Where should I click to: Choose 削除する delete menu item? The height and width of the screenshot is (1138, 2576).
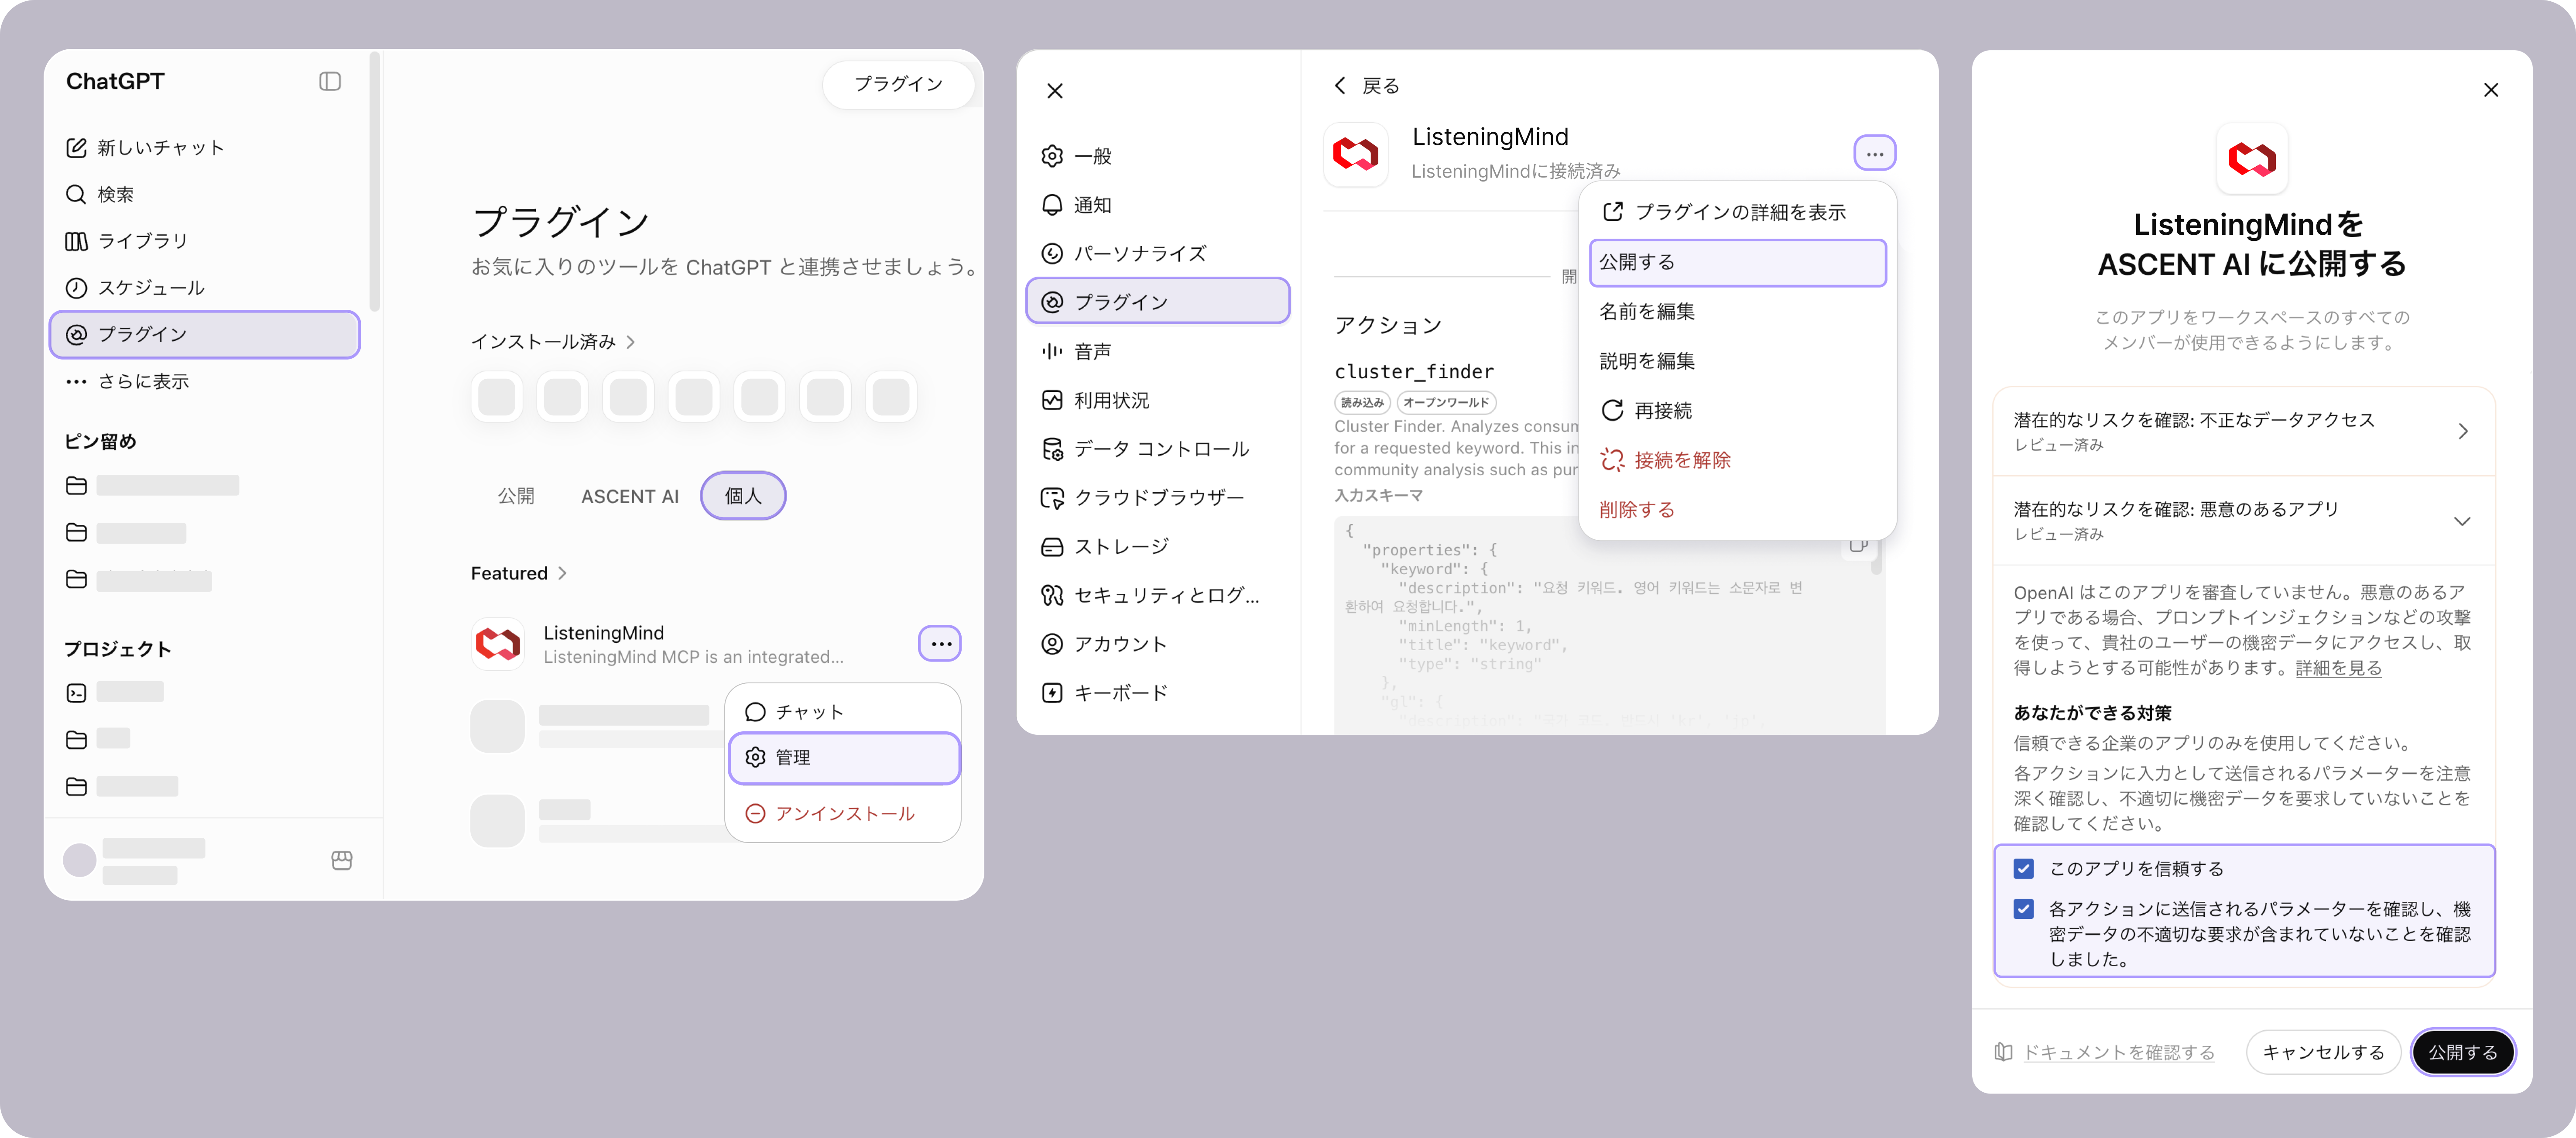pos(1737,510)
